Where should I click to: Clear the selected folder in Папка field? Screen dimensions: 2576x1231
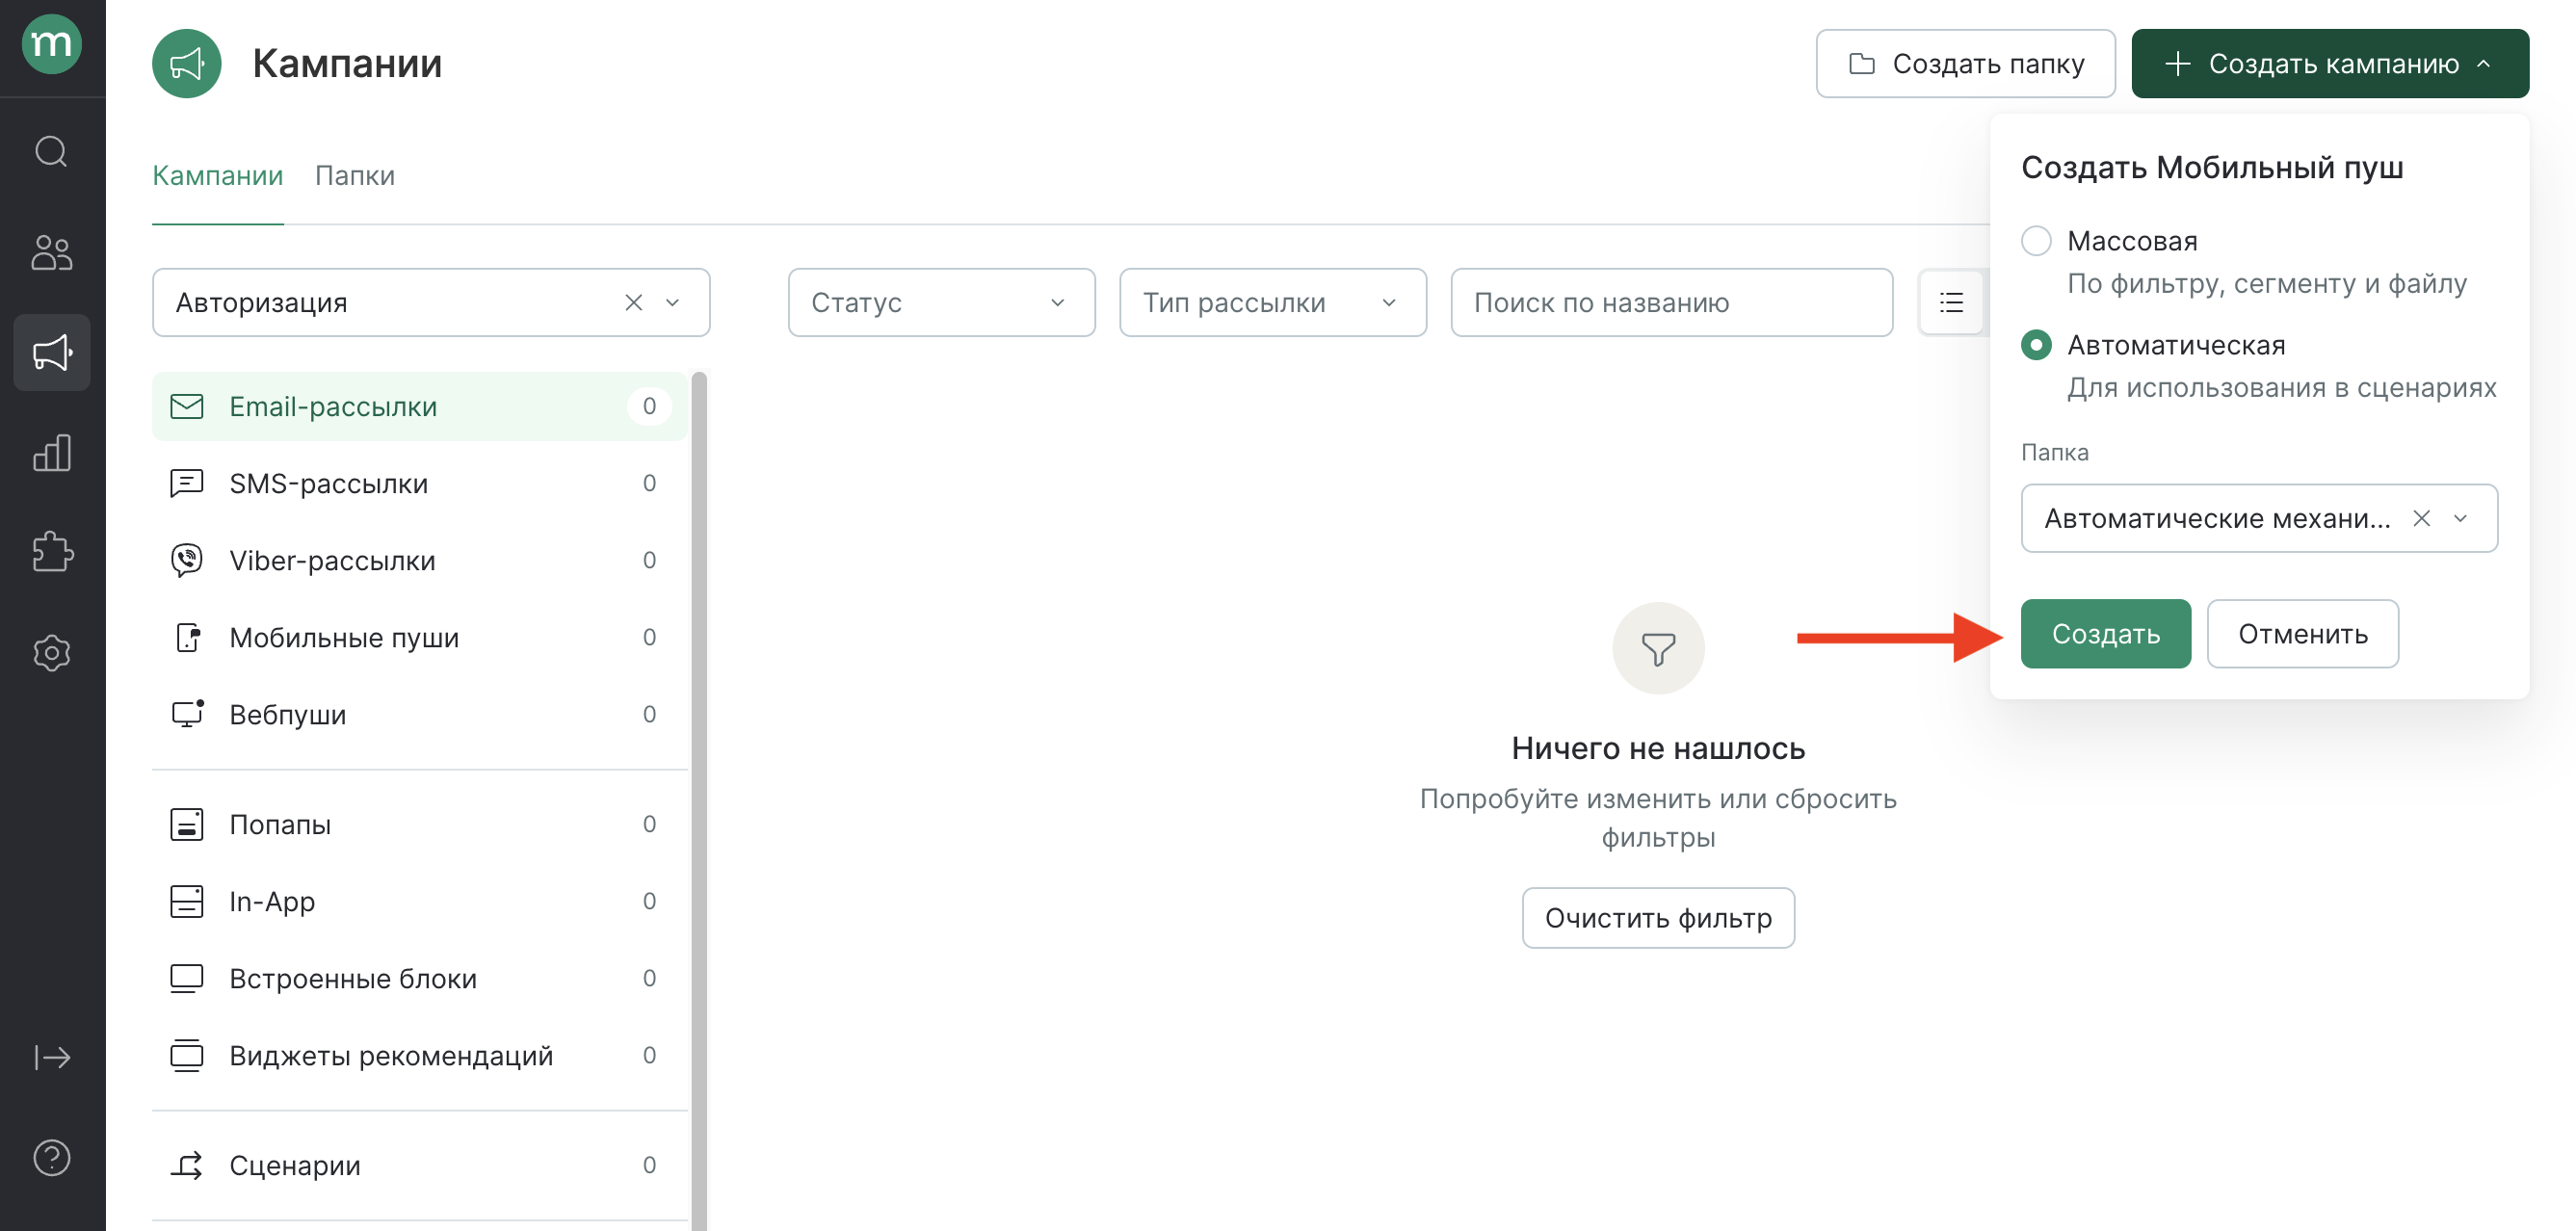2421,518
